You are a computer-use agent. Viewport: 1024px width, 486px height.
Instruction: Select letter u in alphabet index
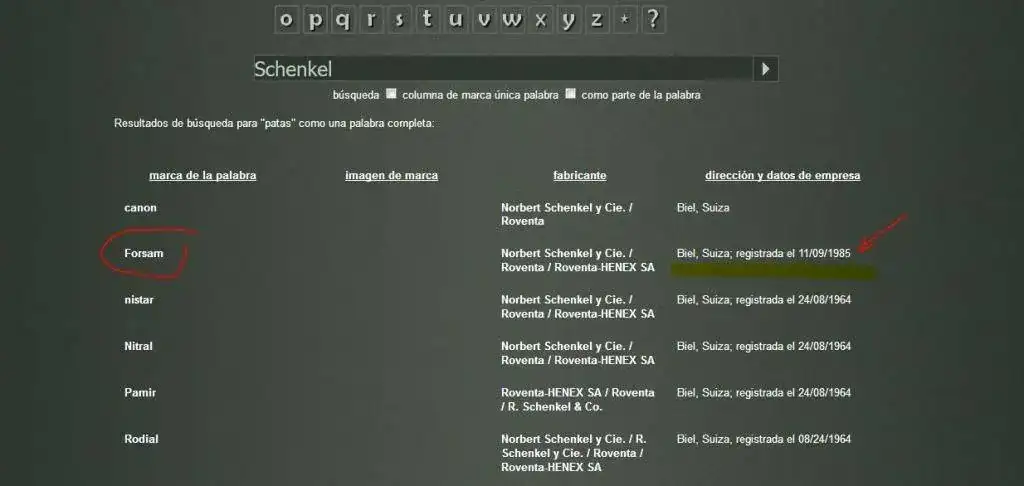click(x=455, y=20)
